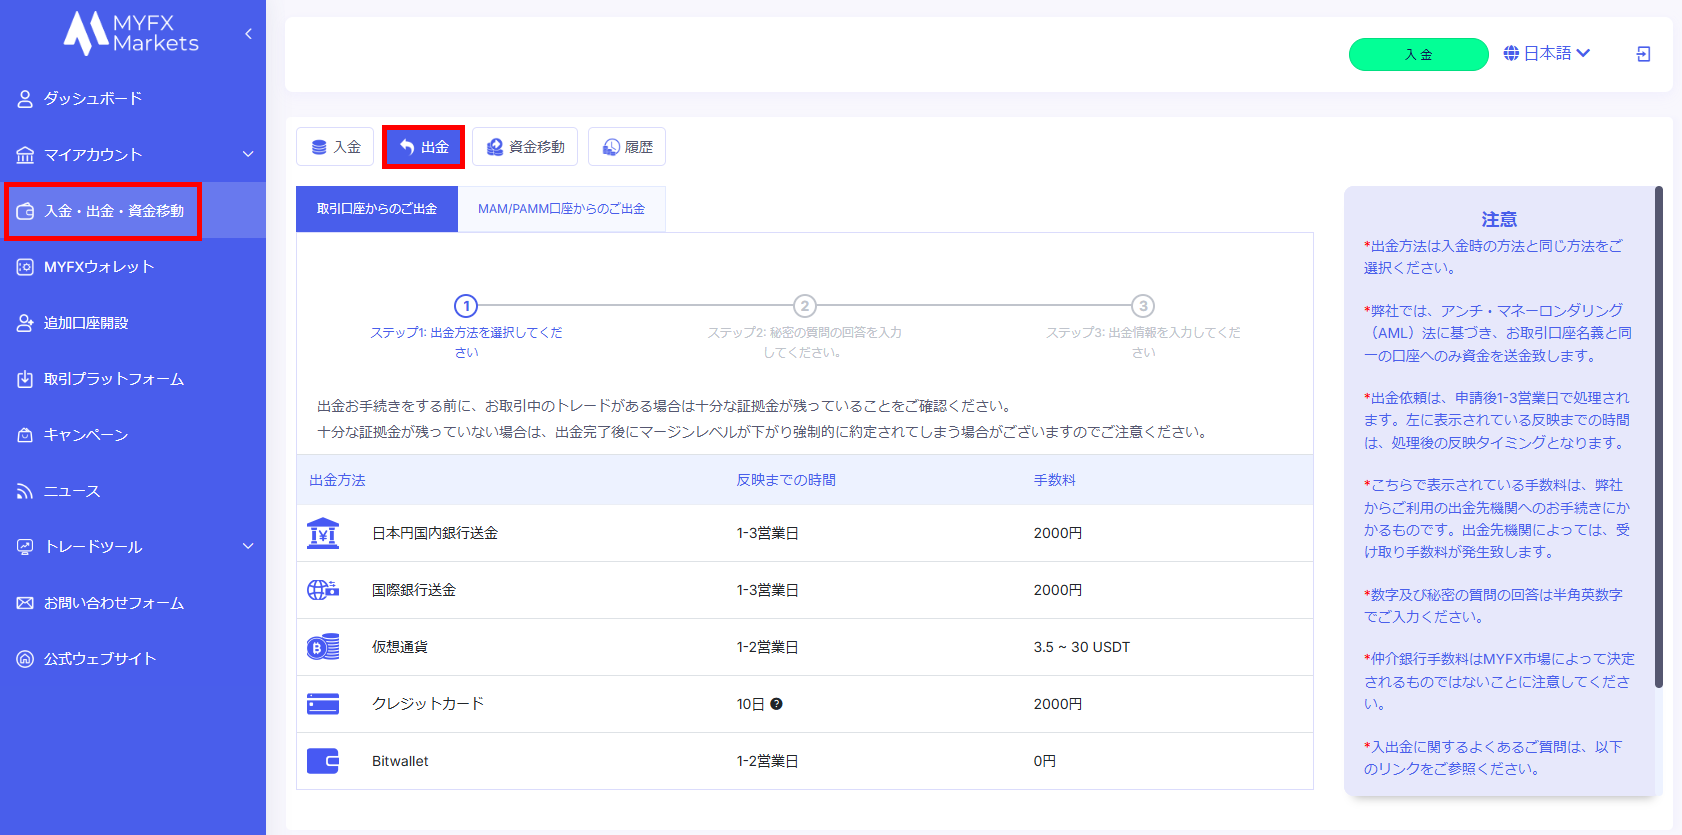This screenshot has width=1682, height=835.
Task: Expand the マイアカウント chevron
Action: tap(248, 154)
